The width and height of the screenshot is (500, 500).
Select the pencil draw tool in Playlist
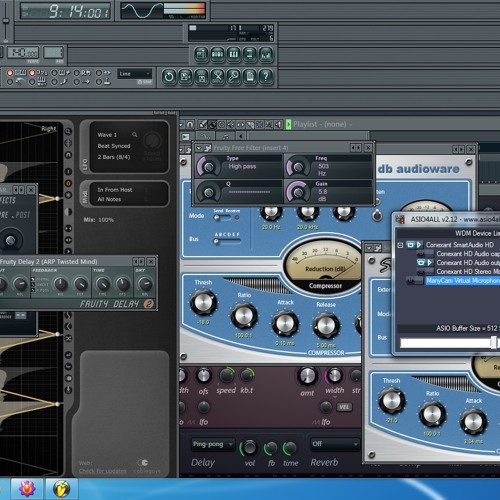[202, 125]
